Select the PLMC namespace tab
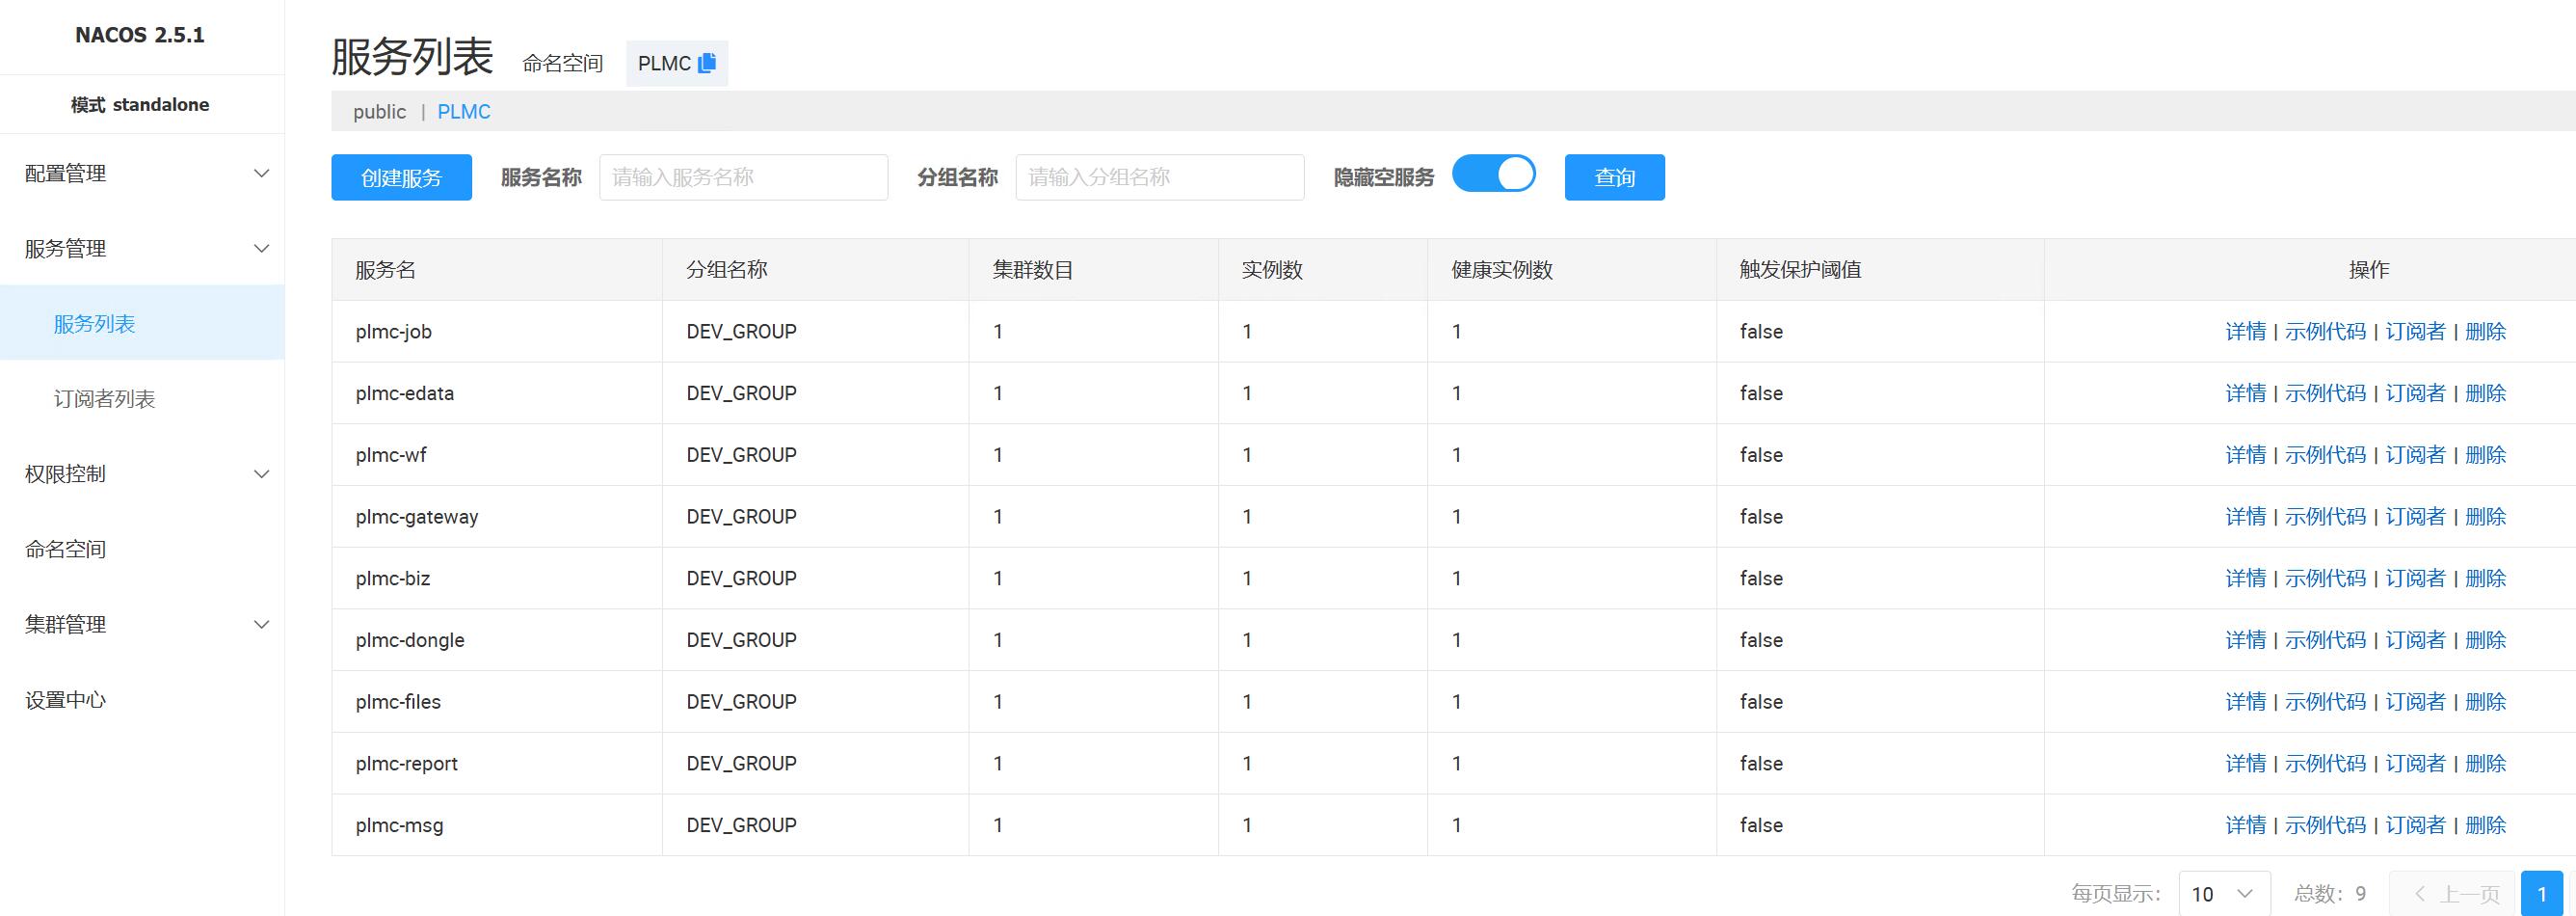The width and height of the screenshot is (2576, 916). coord(464,112)
